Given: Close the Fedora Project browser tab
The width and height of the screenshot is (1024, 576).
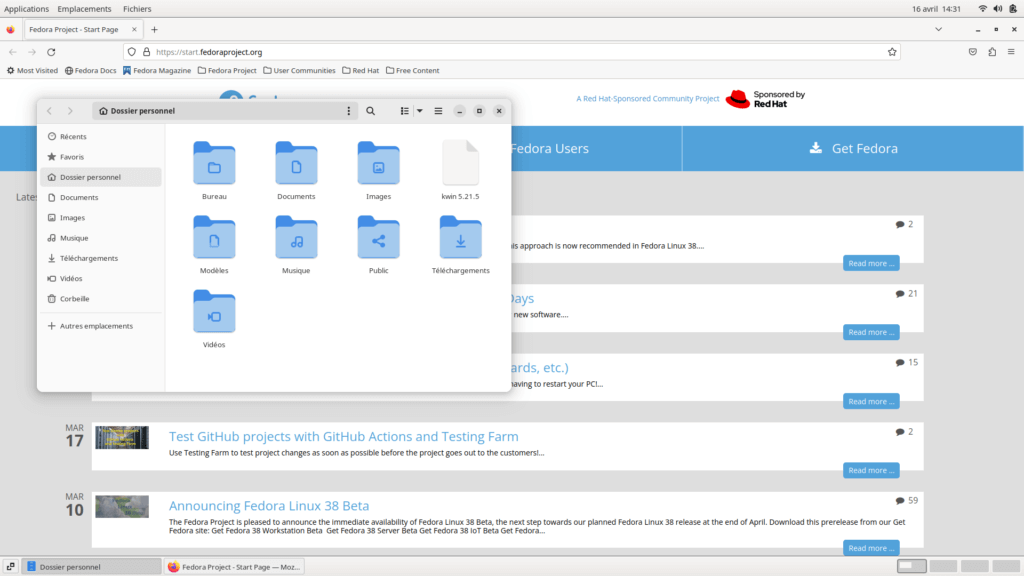Looking at the screenshot, I should [134, 29].
